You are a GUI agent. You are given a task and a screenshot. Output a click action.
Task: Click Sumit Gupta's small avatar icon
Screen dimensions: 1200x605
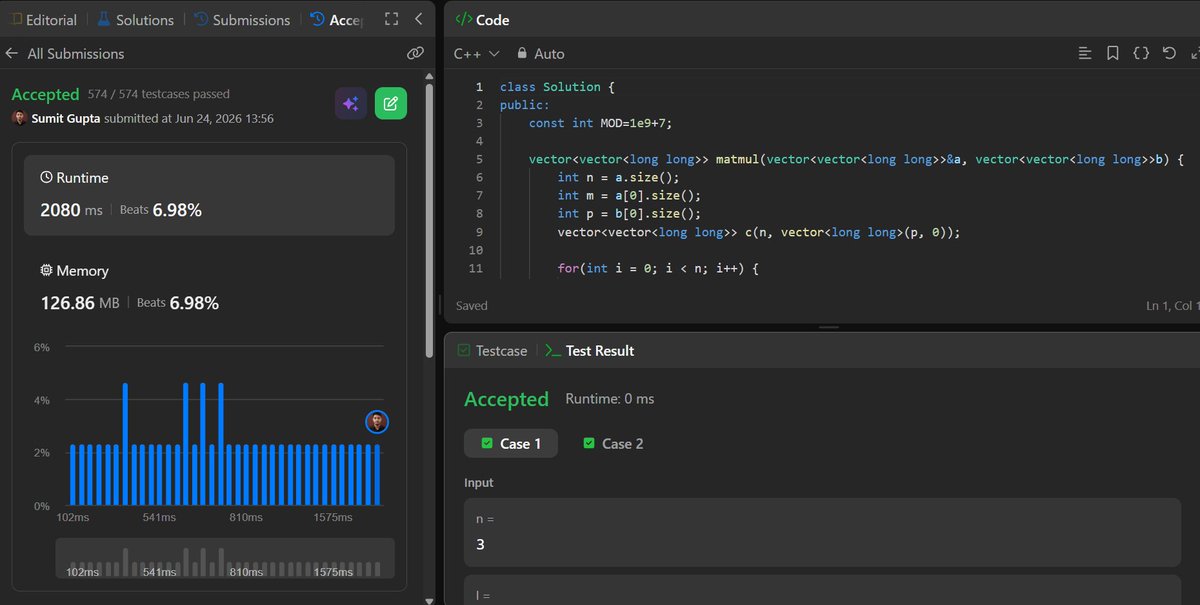point(19,118)
